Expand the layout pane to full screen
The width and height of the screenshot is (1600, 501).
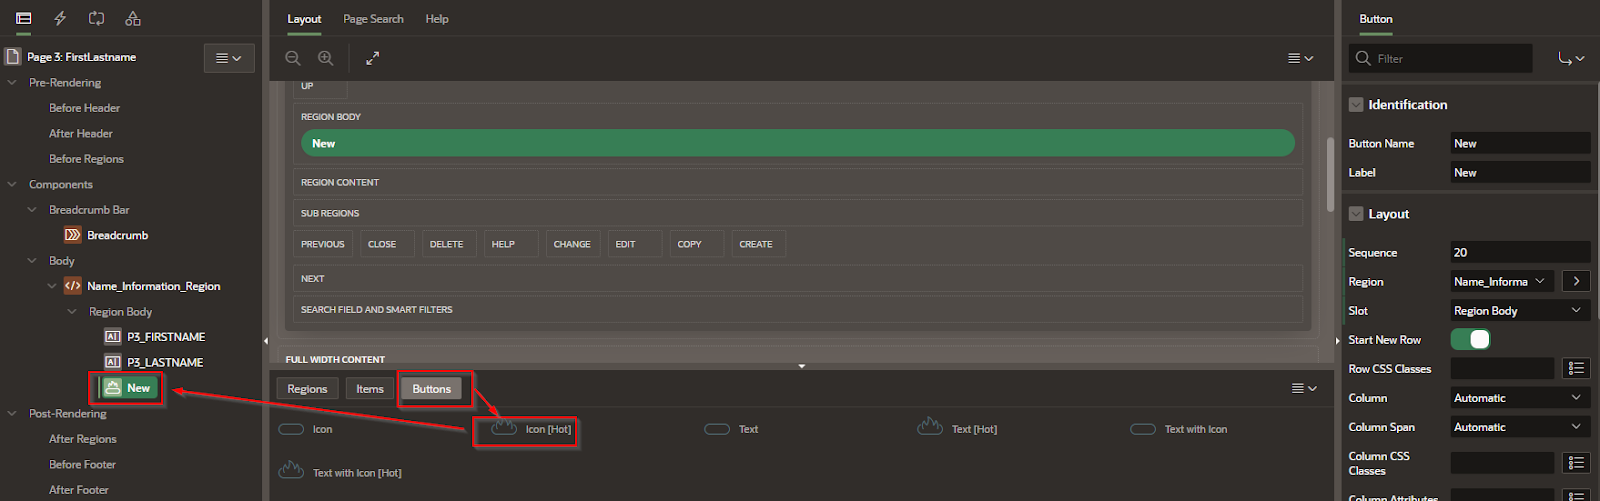click(x=372, y=58)
